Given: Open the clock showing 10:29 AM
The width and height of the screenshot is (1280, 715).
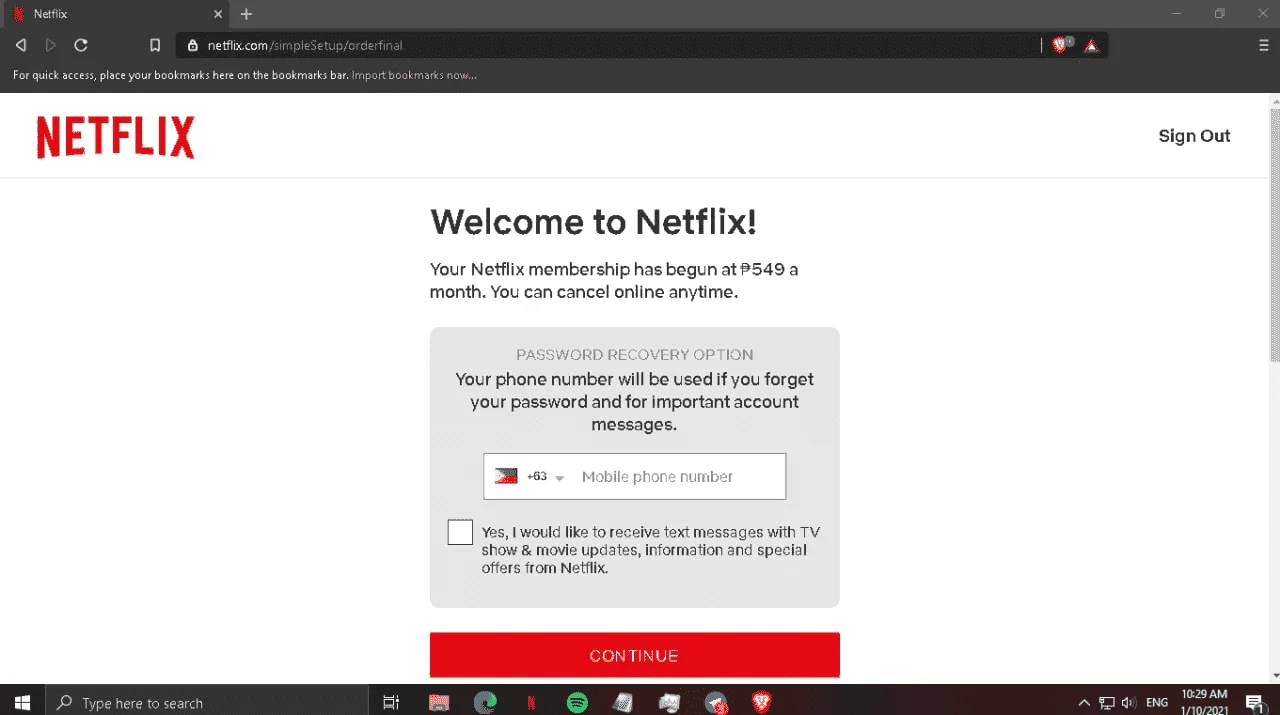Looking at the screenshot, I should tap(1203, 703).
